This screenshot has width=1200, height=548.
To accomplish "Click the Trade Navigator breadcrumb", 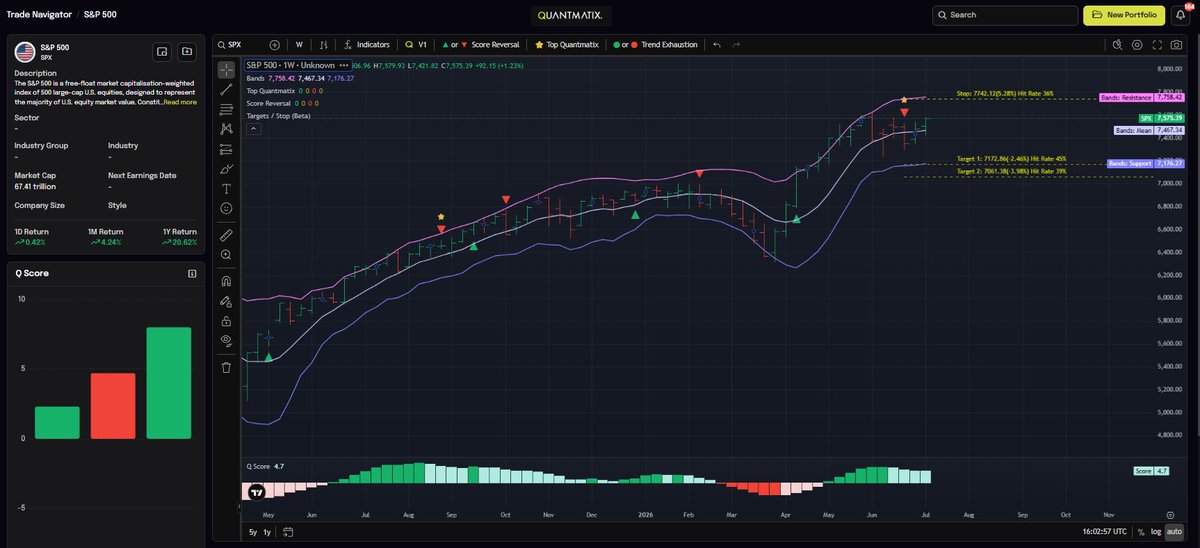I will [x=37, y=15].
